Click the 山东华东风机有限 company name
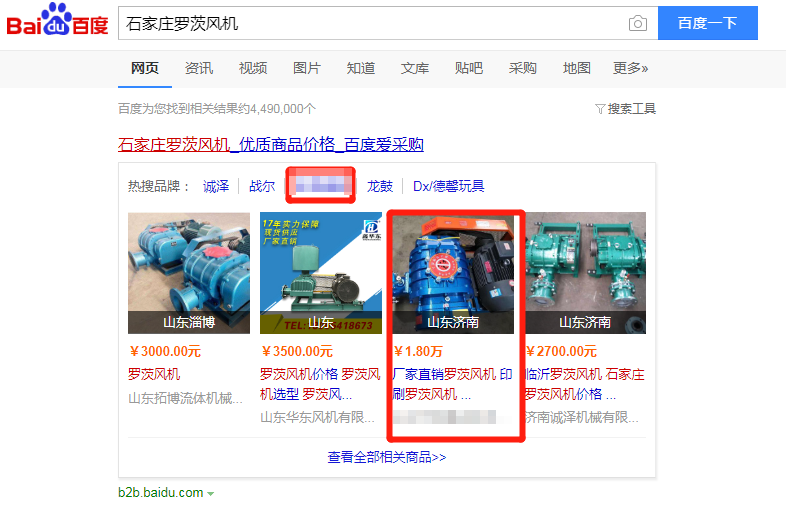 (x=317, y=417)
